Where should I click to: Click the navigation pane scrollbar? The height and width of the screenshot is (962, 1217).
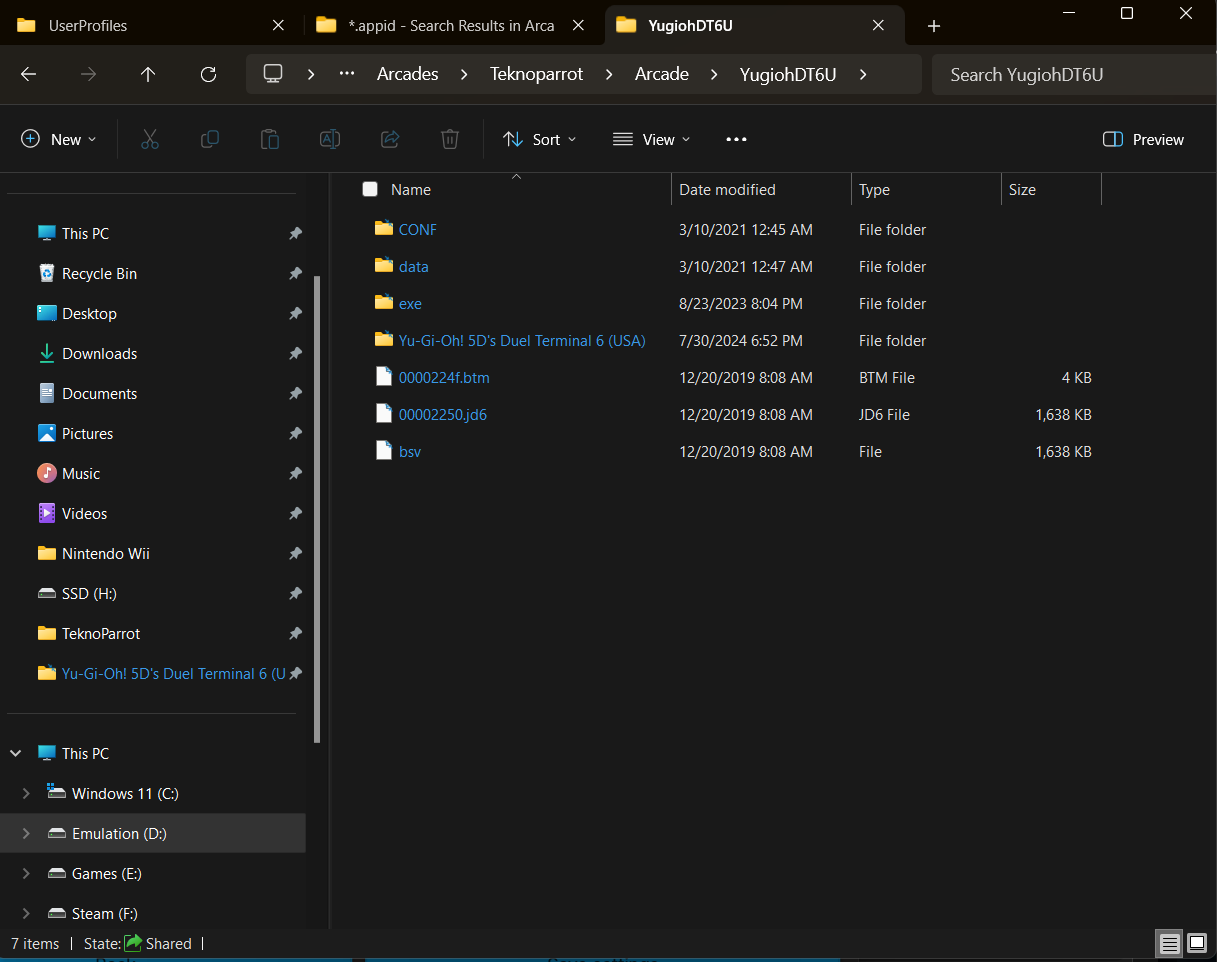317,509
